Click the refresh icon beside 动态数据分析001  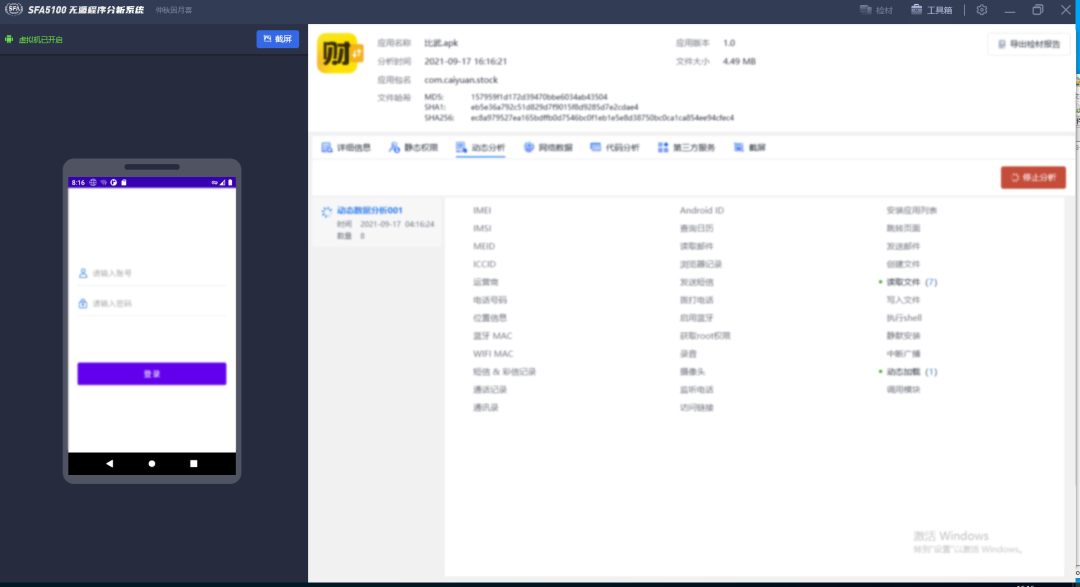pyautogui.click(x=327, y=212)
